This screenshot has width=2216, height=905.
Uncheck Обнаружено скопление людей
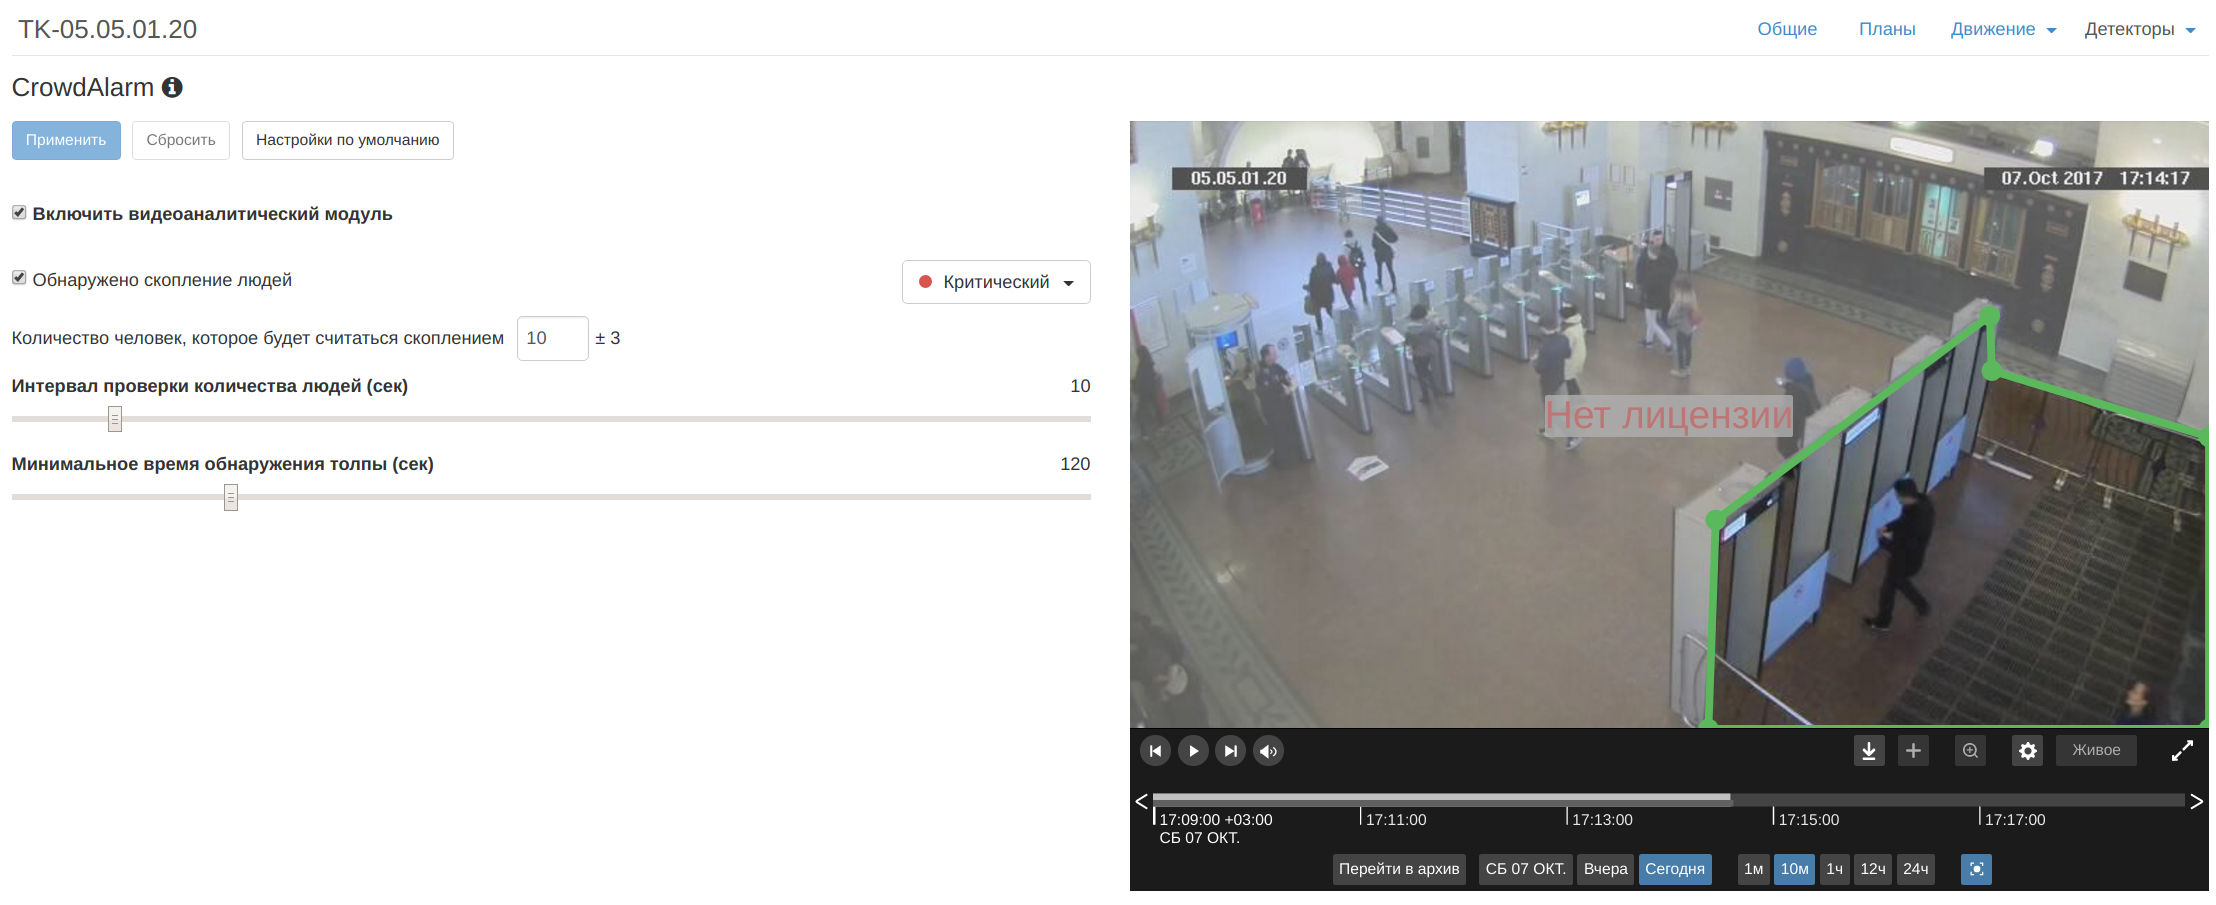point(19,278)
